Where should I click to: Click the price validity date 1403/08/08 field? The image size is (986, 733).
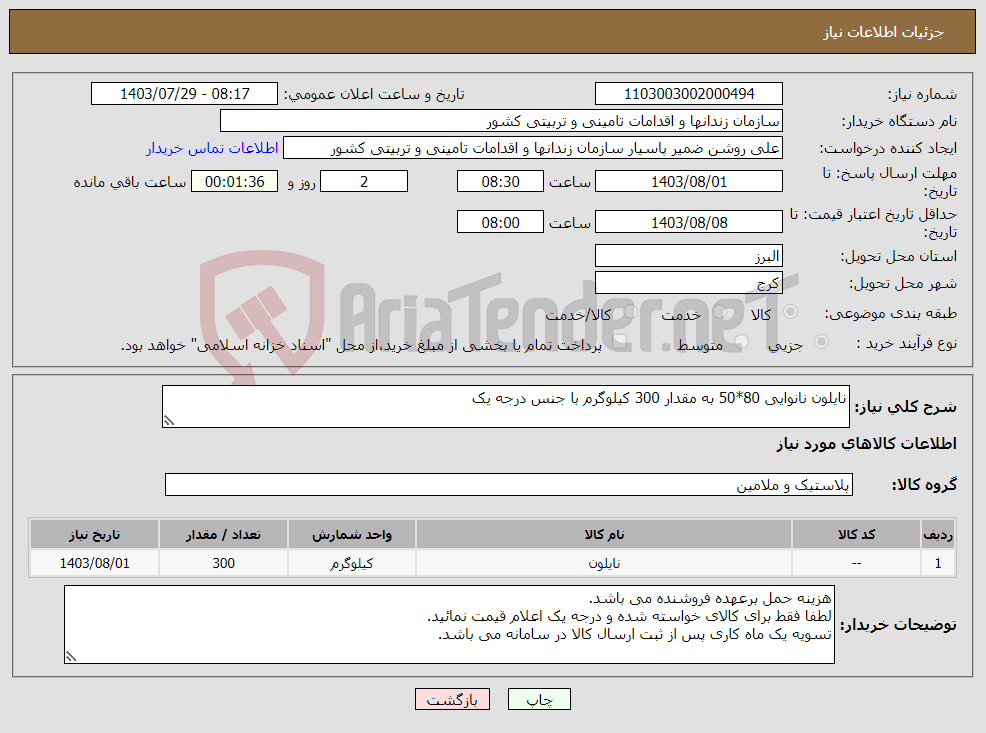pos(689,222)
